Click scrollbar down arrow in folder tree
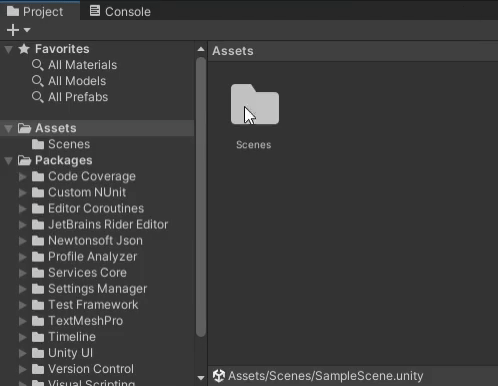Image resolution: width=498 pixels, height=386 pixels. (201, 378)
